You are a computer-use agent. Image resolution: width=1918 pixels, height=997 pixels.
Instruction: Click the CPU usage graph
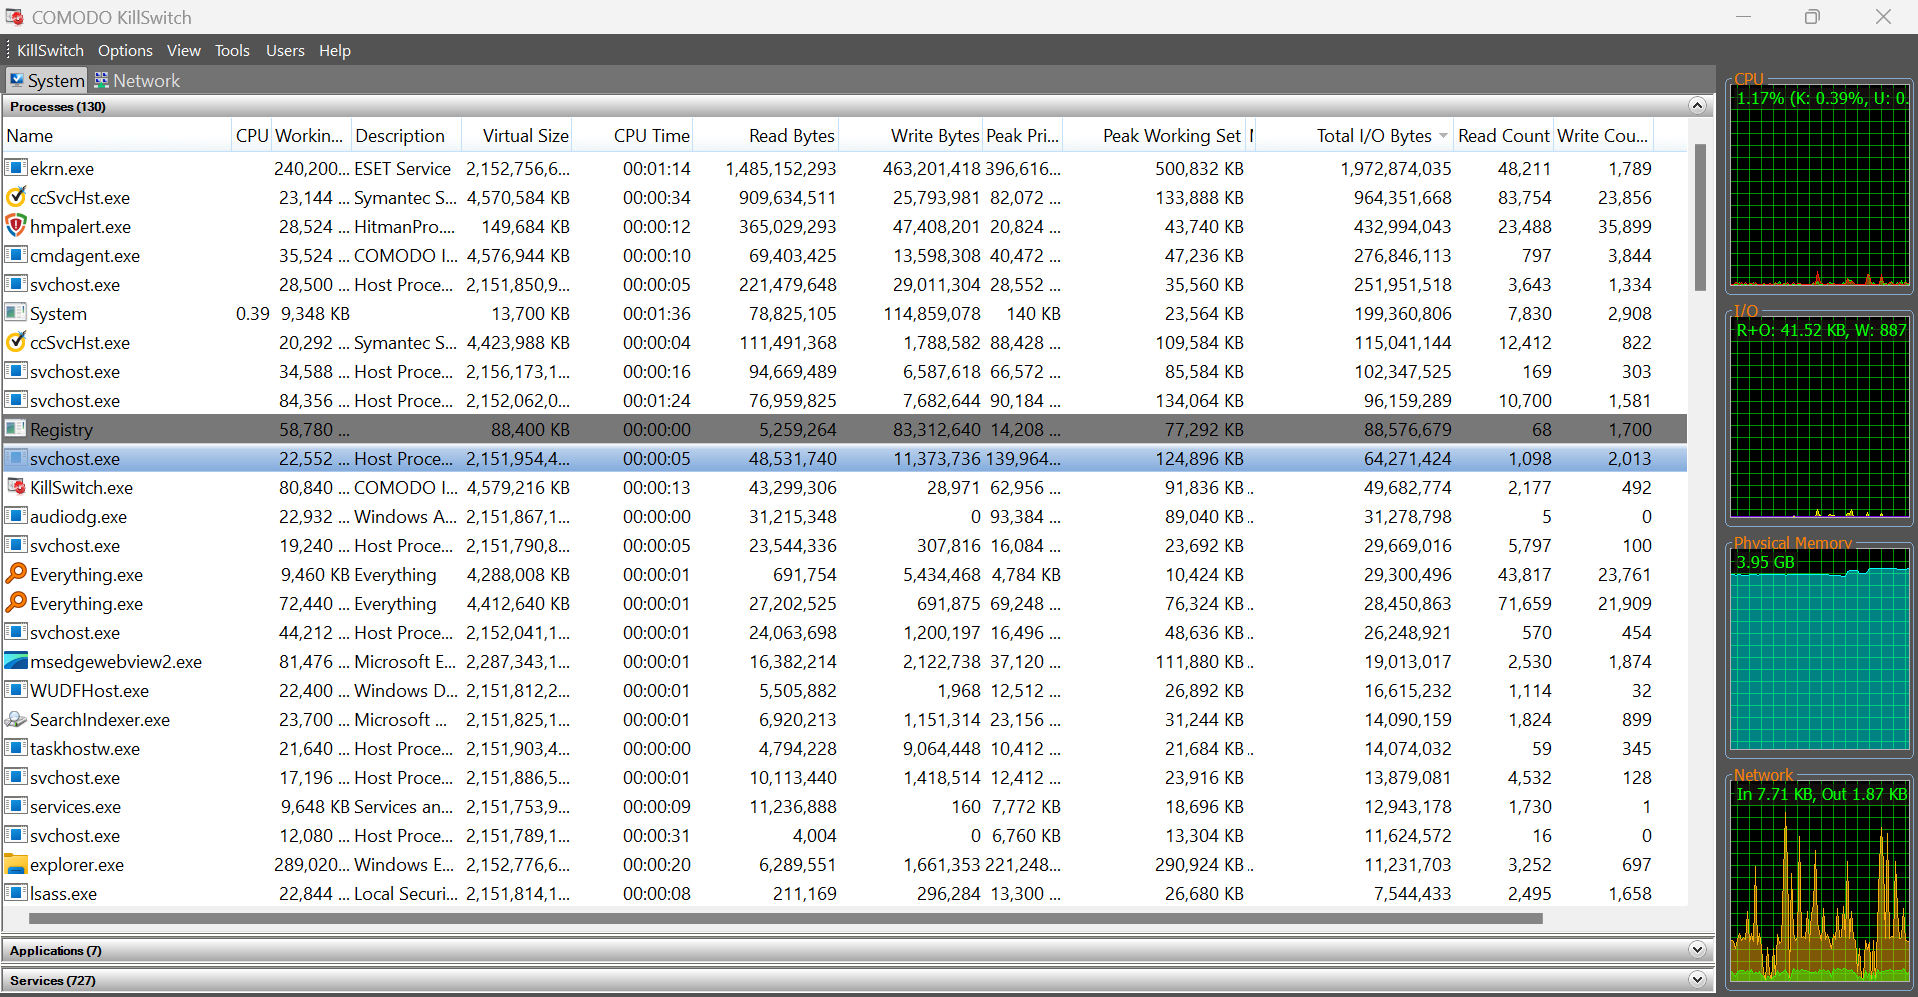(x=1820, y=186)
